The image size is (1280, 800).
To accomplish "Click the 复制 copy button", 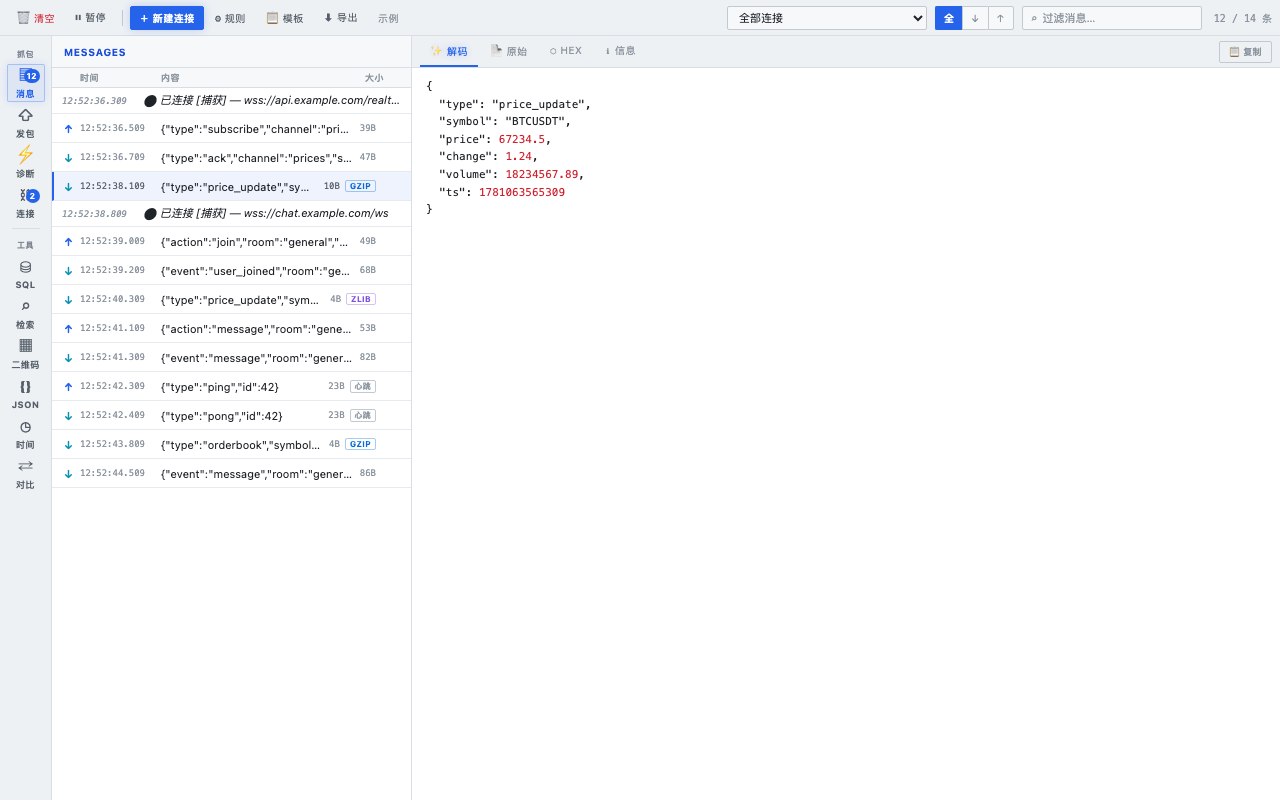I will pyautogui.click(x=1245, y=52).
